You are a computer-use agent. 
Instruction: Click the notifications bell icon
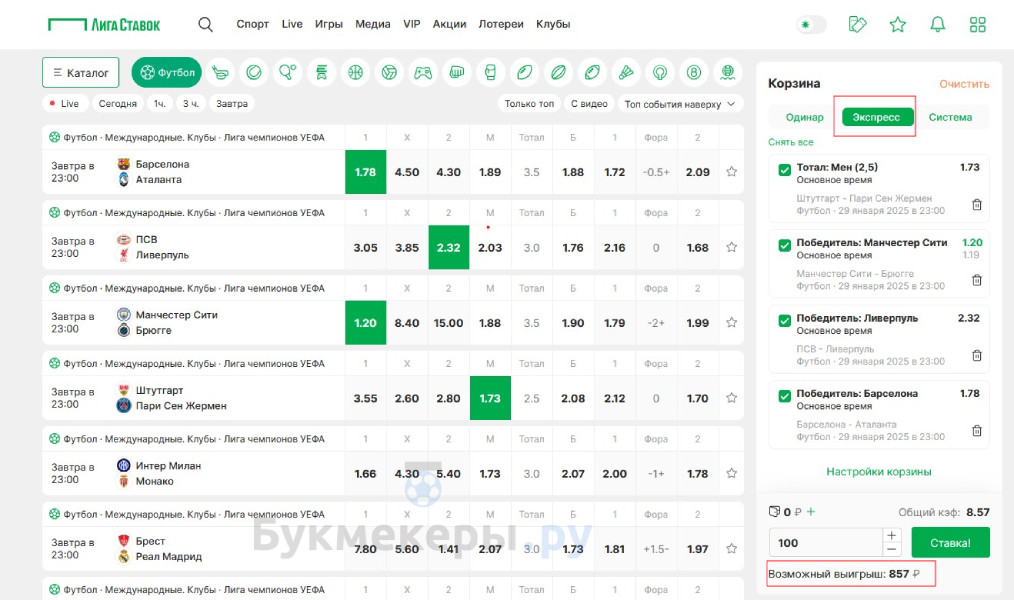938,24
